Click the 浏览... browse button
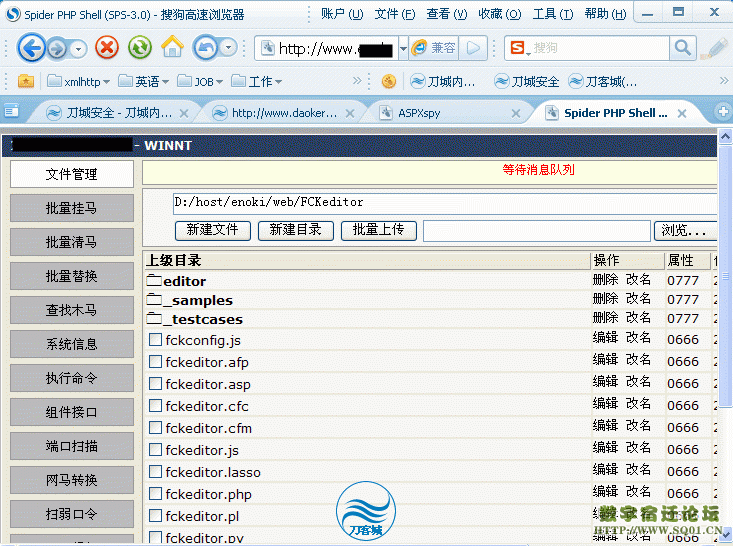The image size is (733, 546). pos(685,231)
